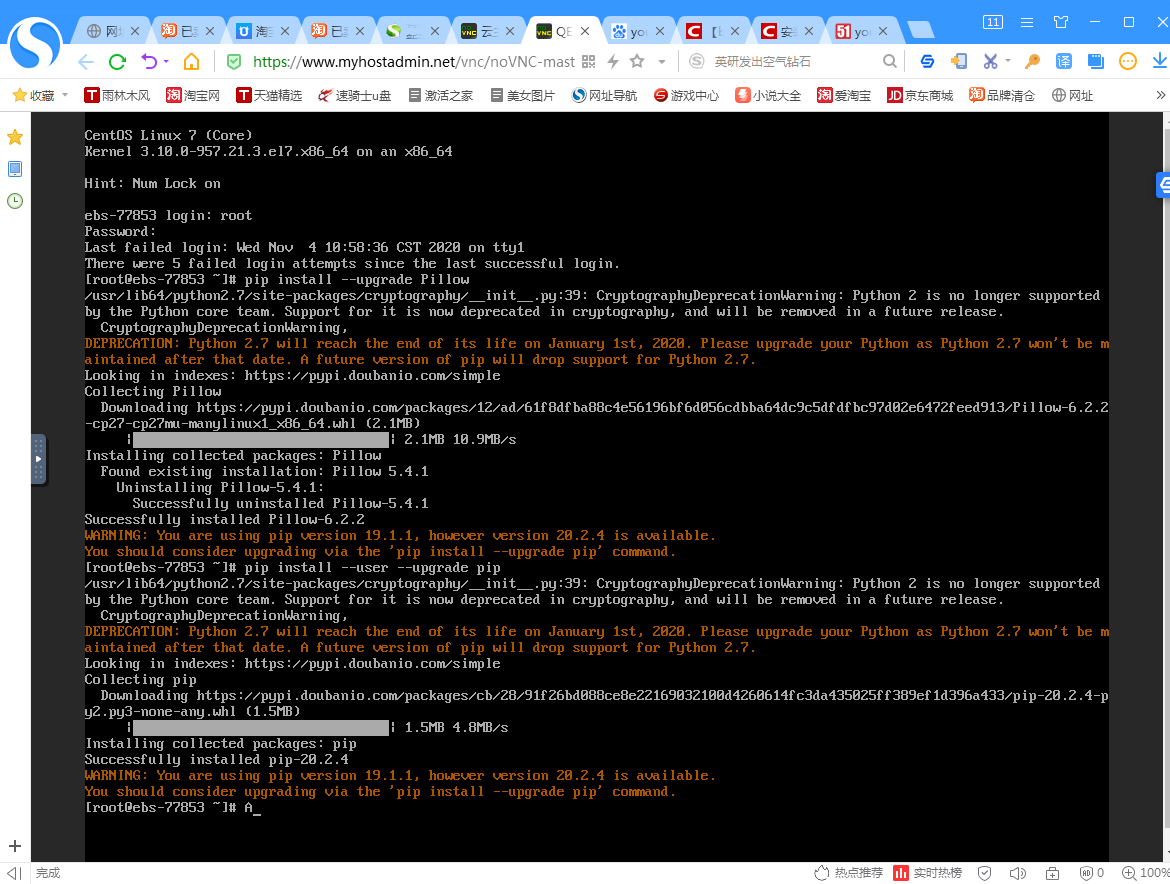Click the lightning speed-mode icon
1170x884 pixels.
click(613, 61)
